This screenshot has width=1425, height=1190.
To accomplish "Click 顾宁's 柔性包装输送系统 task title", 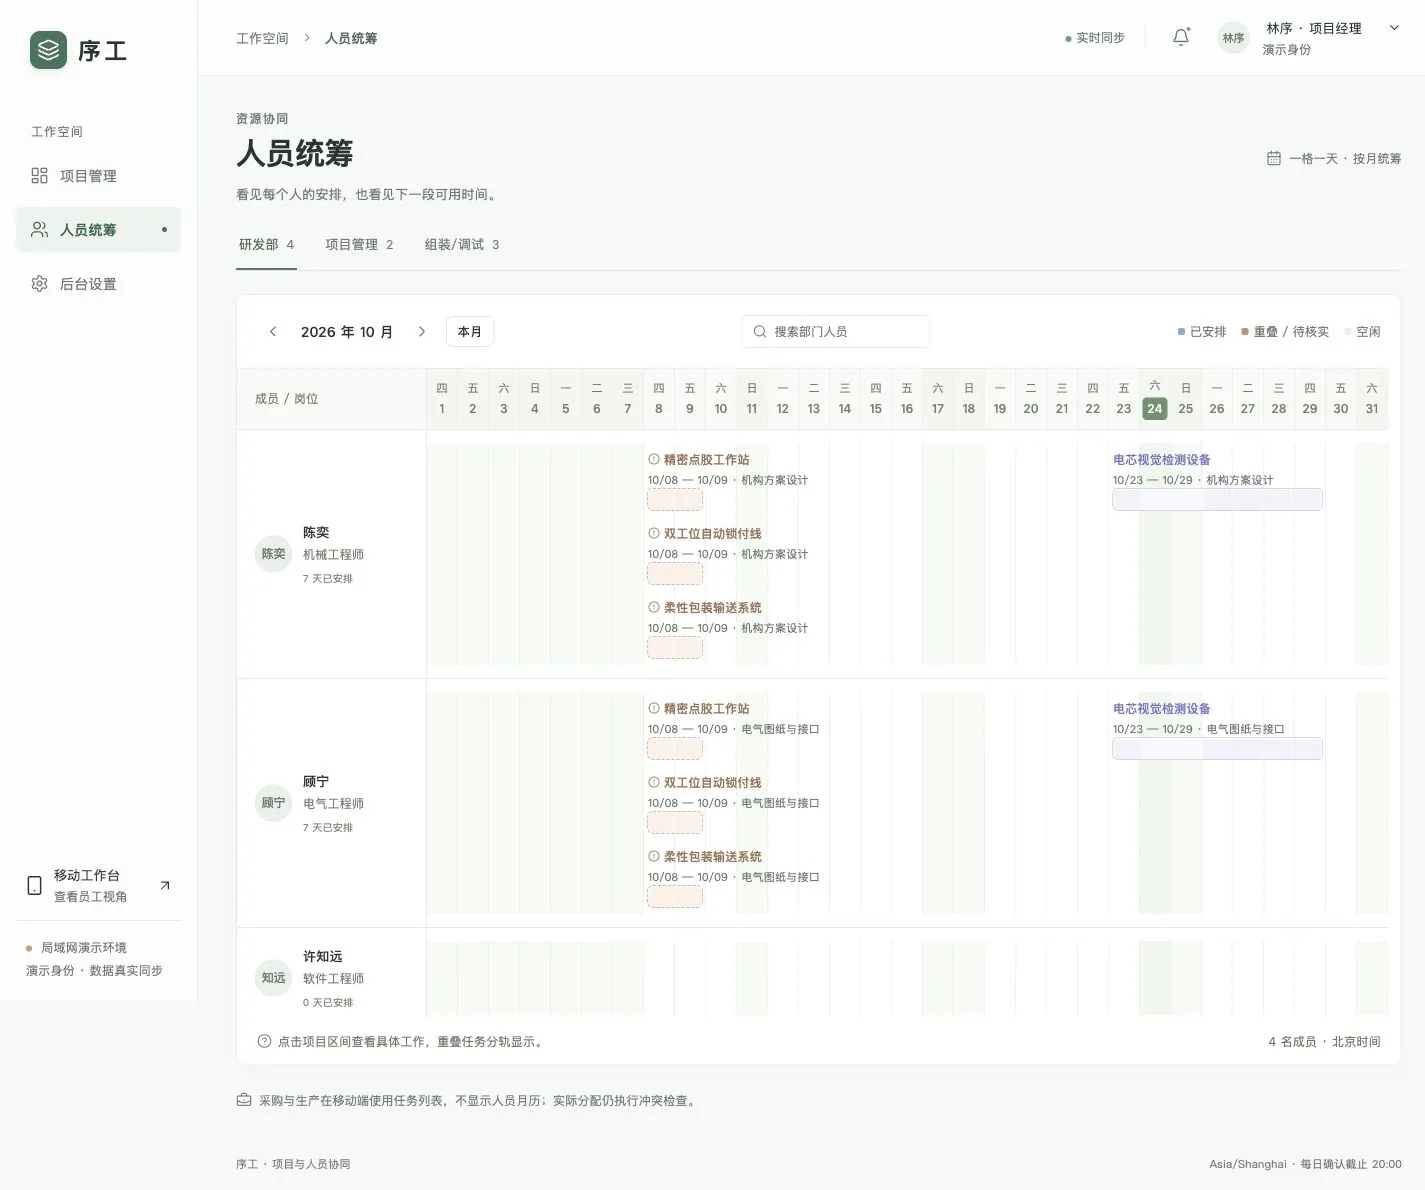I will point(712,857).
